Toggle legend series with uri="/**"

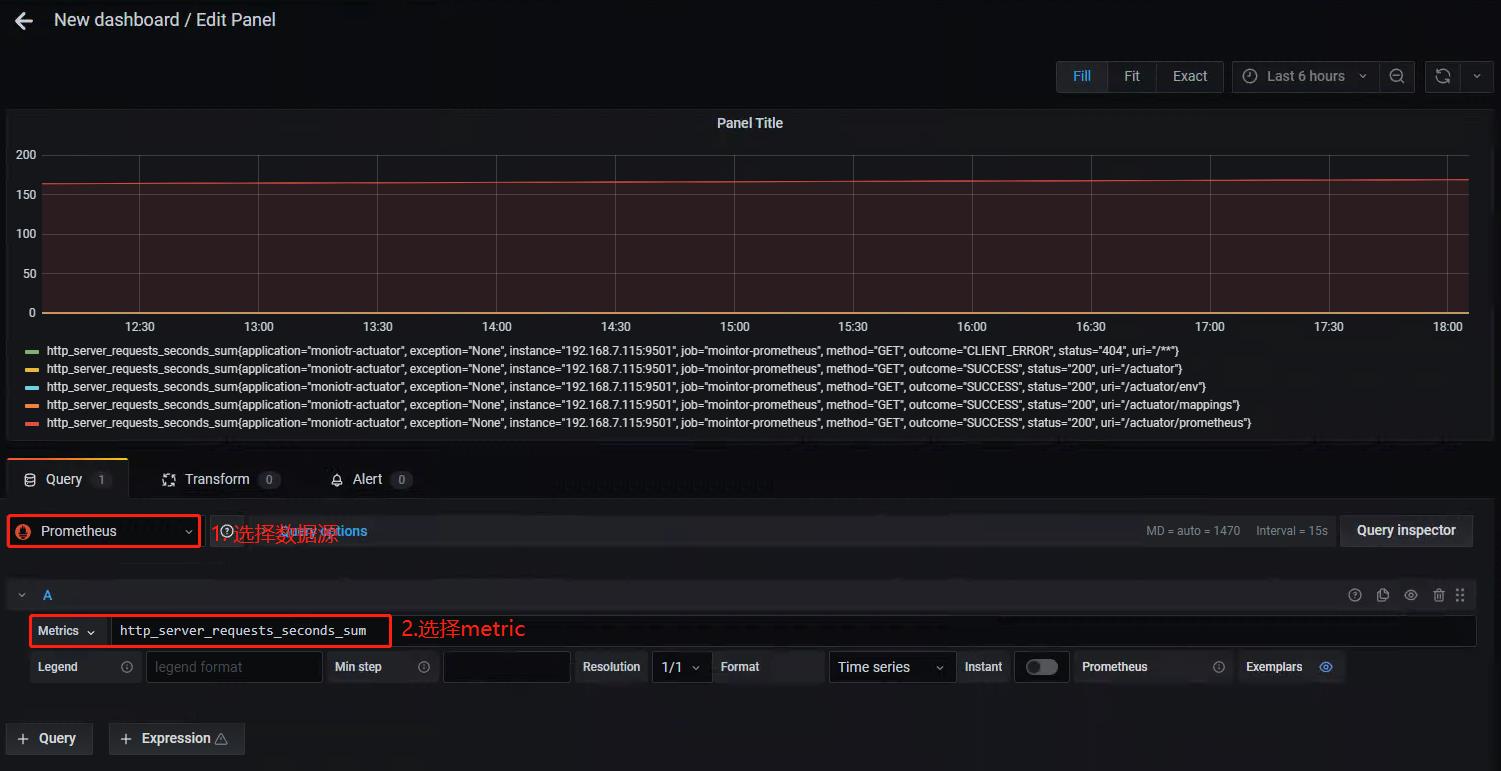[612, 351]
